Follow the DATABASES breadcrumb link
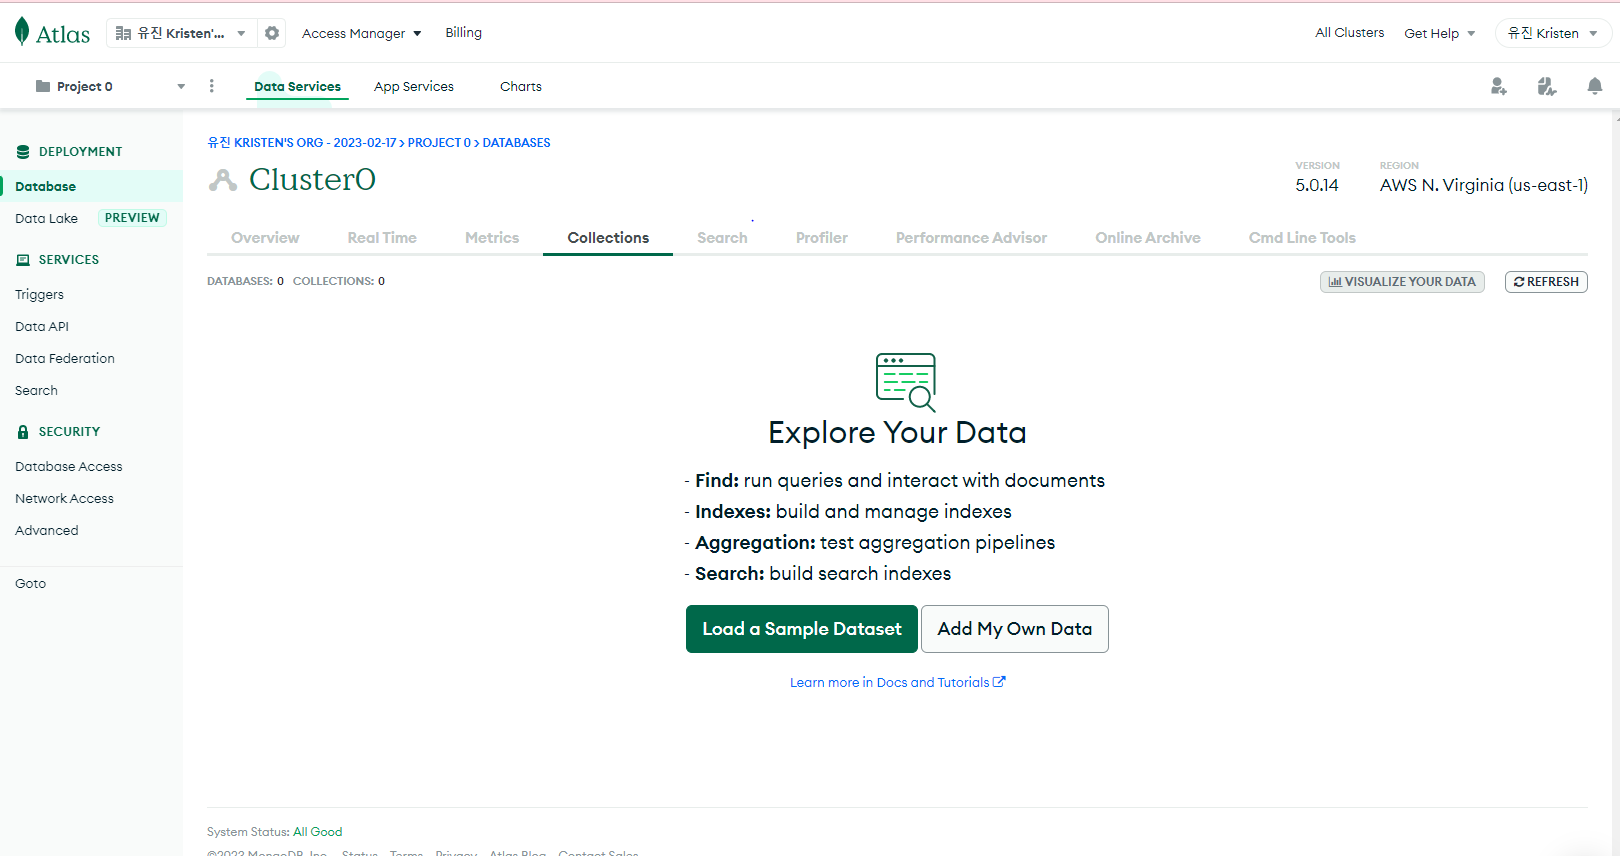1620x856 pixels. 516,143
